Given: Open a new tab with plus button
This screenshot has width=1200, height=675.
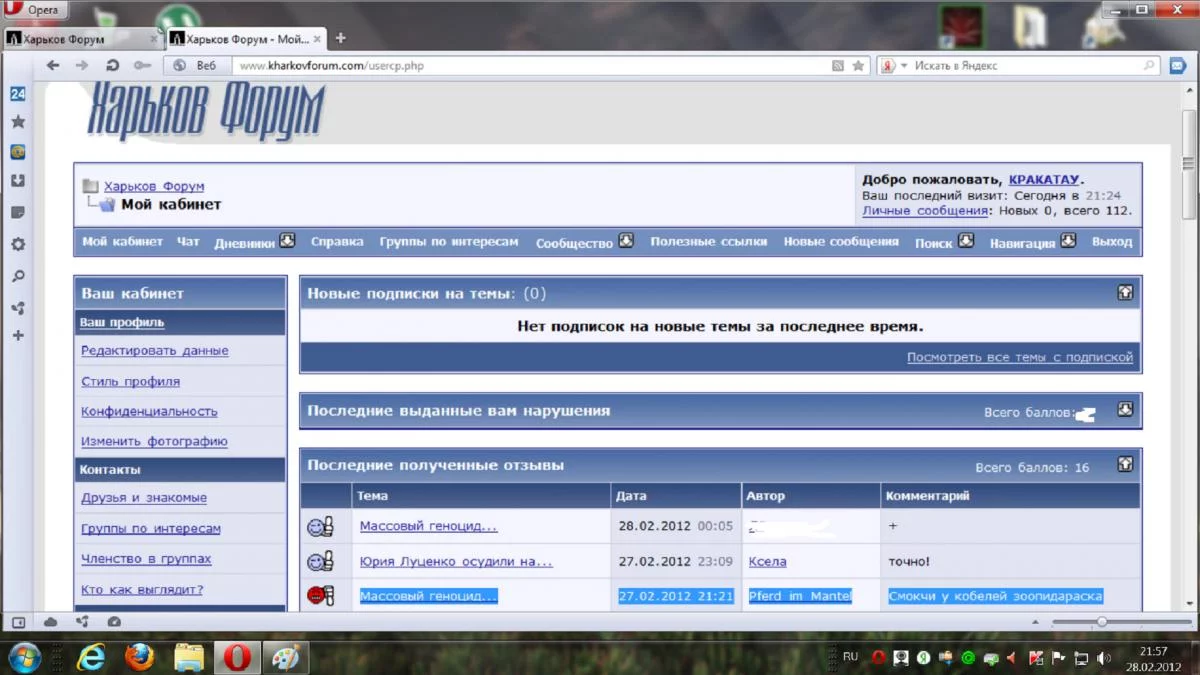Looking at the screenshot, I should pos(340,39).
